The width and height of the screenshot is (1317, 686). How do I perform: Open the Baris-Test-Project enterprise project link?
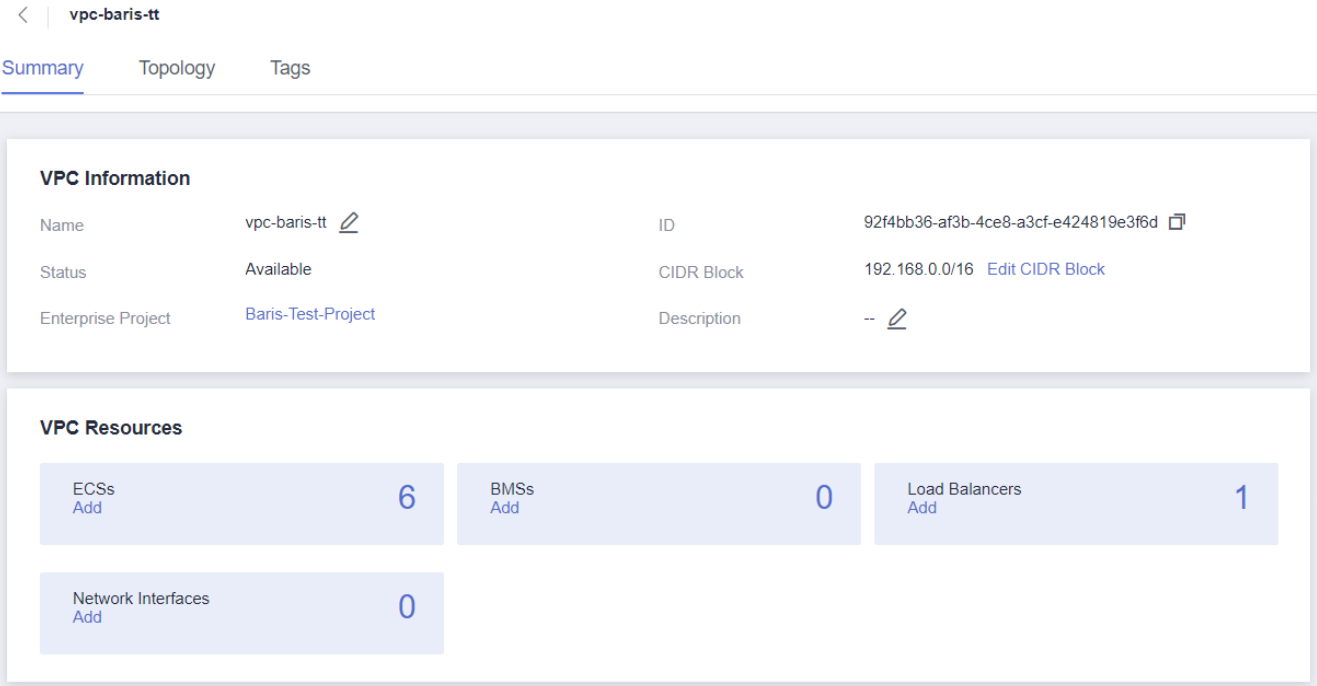click(310, 314)
